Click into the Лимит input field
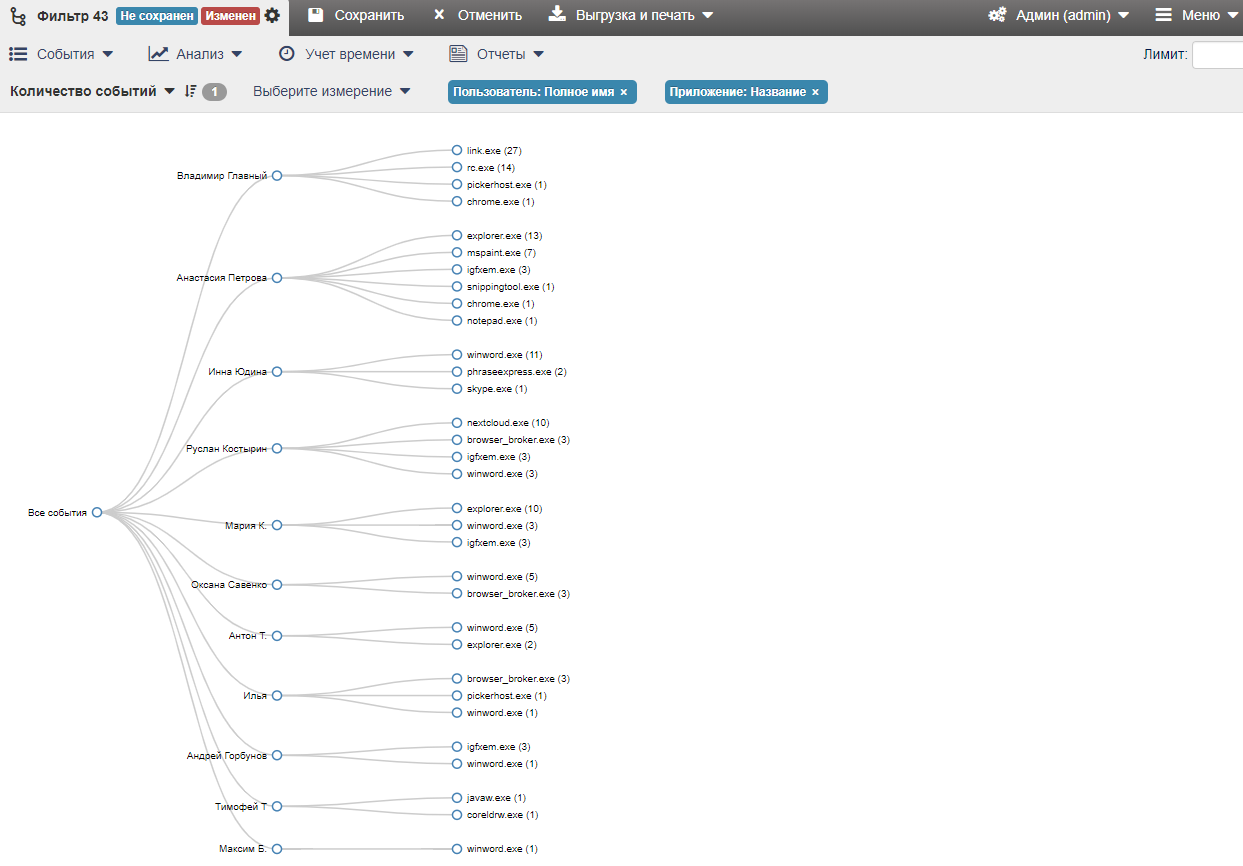The width and height of the screenshot is (1243, 866). [1216, 55]
